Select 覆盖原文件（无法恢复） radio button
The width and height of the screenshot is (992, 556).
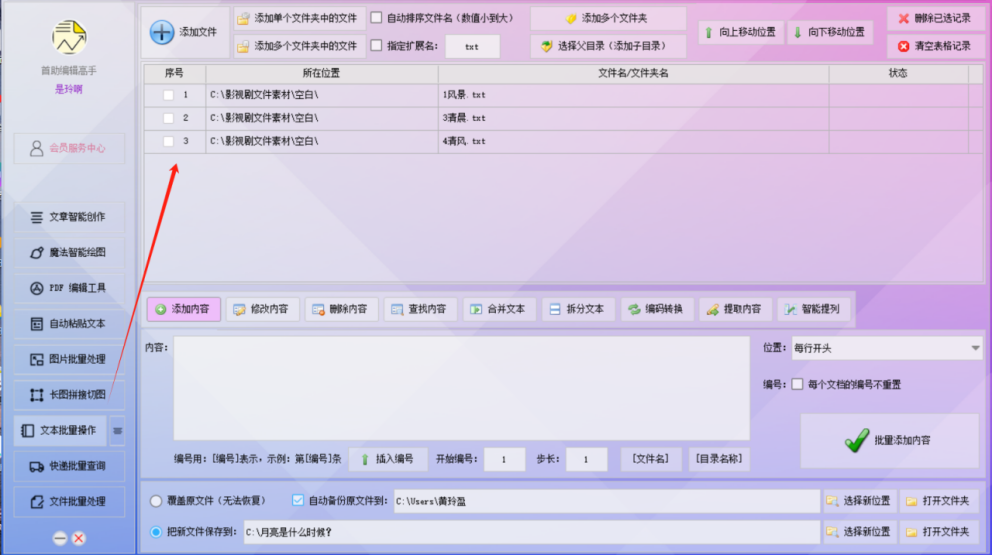coord(156,501)
